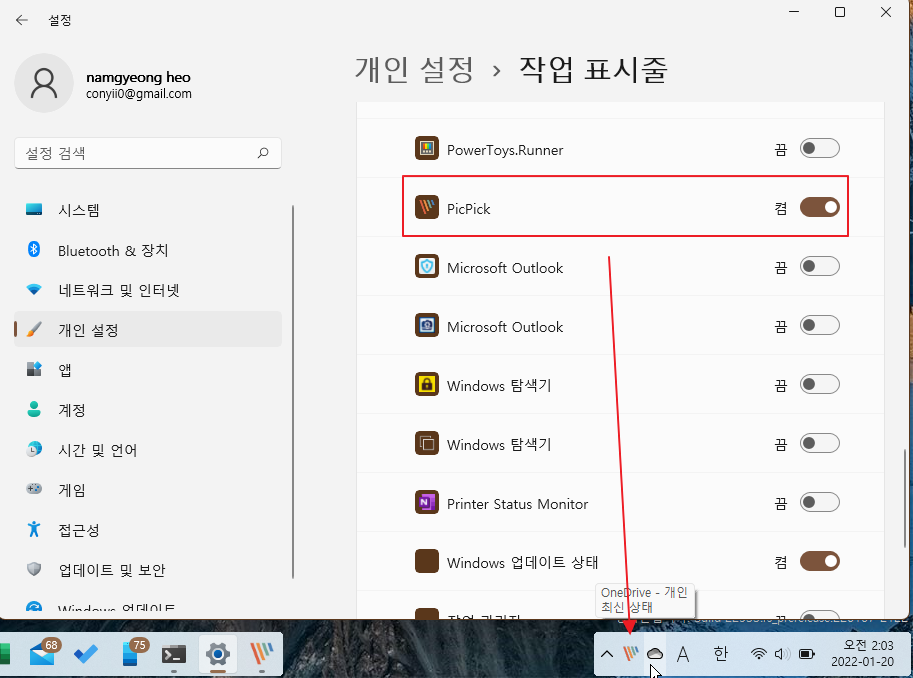Click the main content vertical scrollbar
913x678 pixels.
click(x=904, y=498)
